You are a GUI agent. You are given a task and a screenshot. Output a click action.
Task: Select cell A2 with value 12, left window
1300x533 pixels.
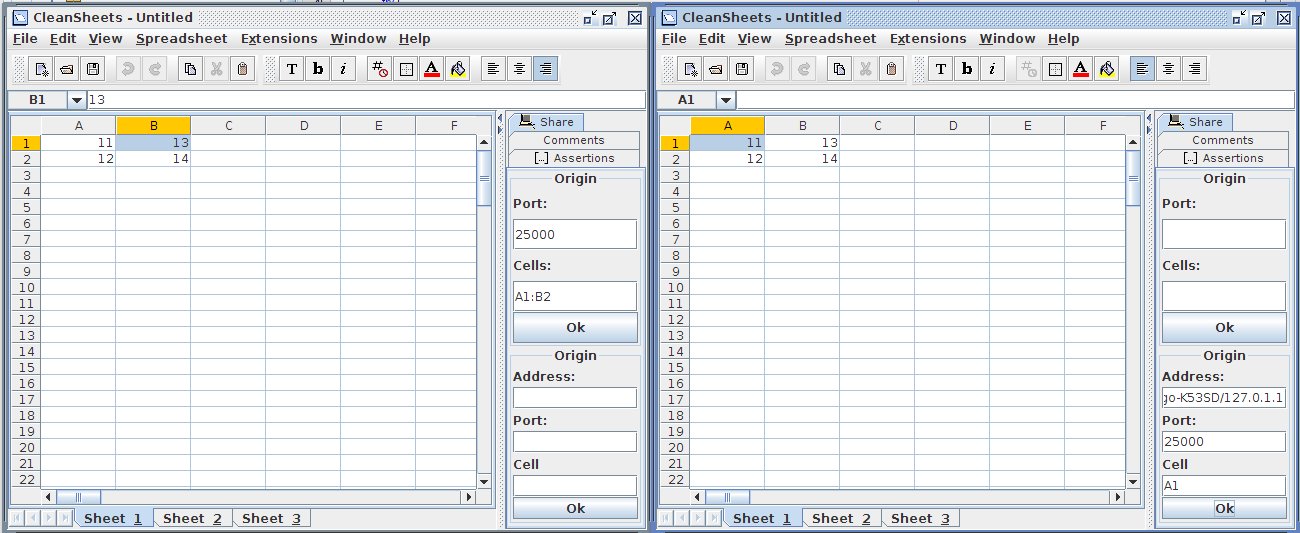coord(78,159)
